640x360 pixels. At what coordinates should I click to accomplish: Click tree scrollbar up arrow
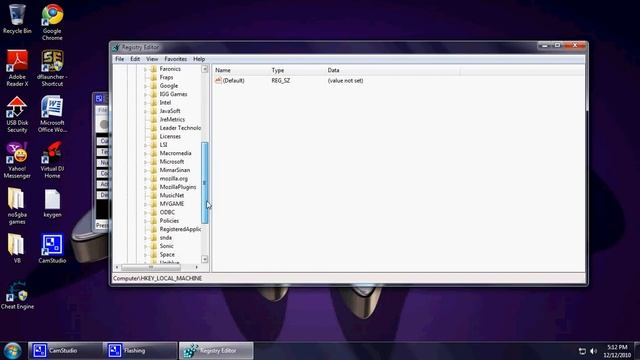coord(204,69)
